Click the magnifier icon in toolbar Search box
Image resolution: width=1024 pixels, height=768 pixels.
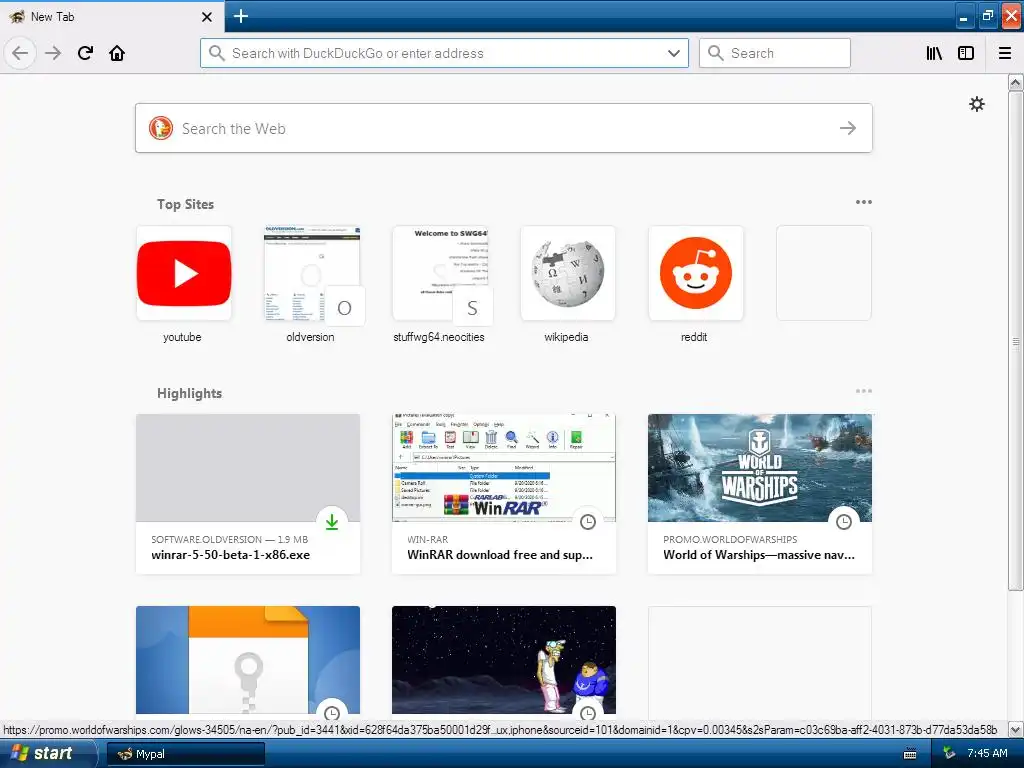(x=715, y=53)
